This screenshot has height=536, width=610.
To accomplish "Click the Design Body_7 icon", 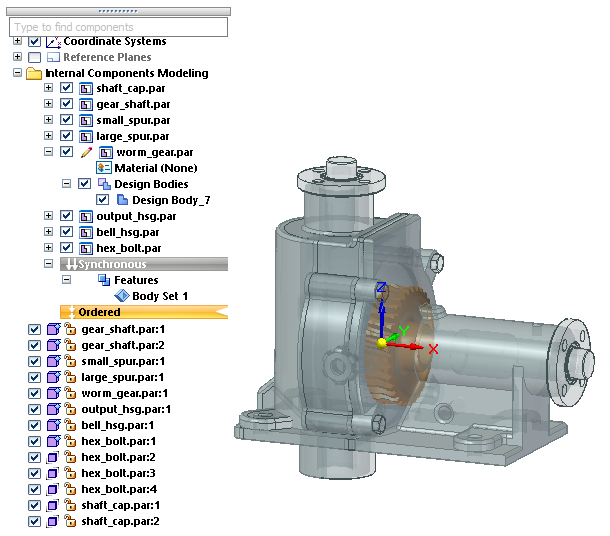I will pyautogui.click(x=122, y=200).
